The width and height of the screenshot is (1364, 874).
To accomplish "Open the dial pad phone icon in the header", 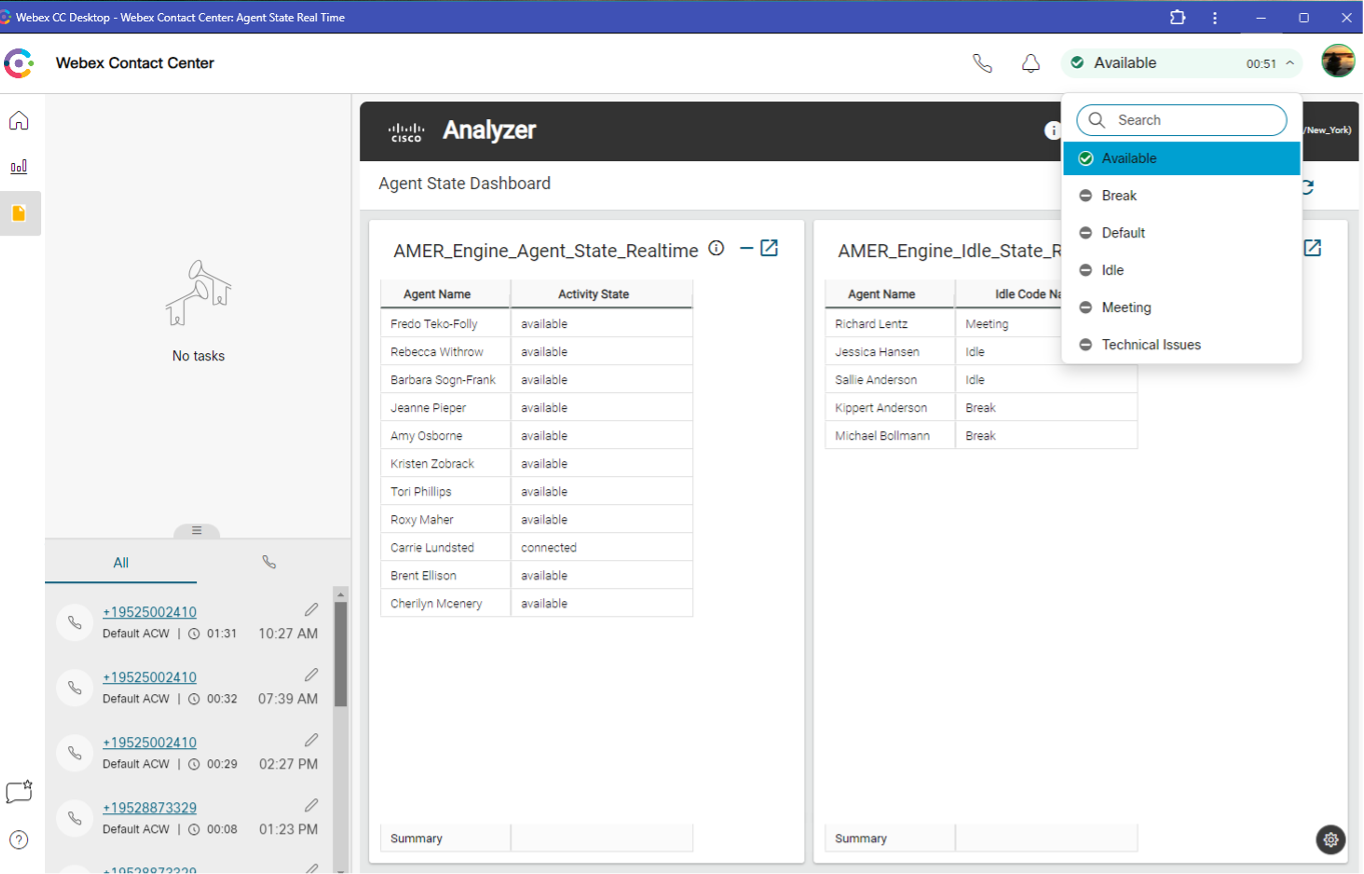I will click(983, 63).
